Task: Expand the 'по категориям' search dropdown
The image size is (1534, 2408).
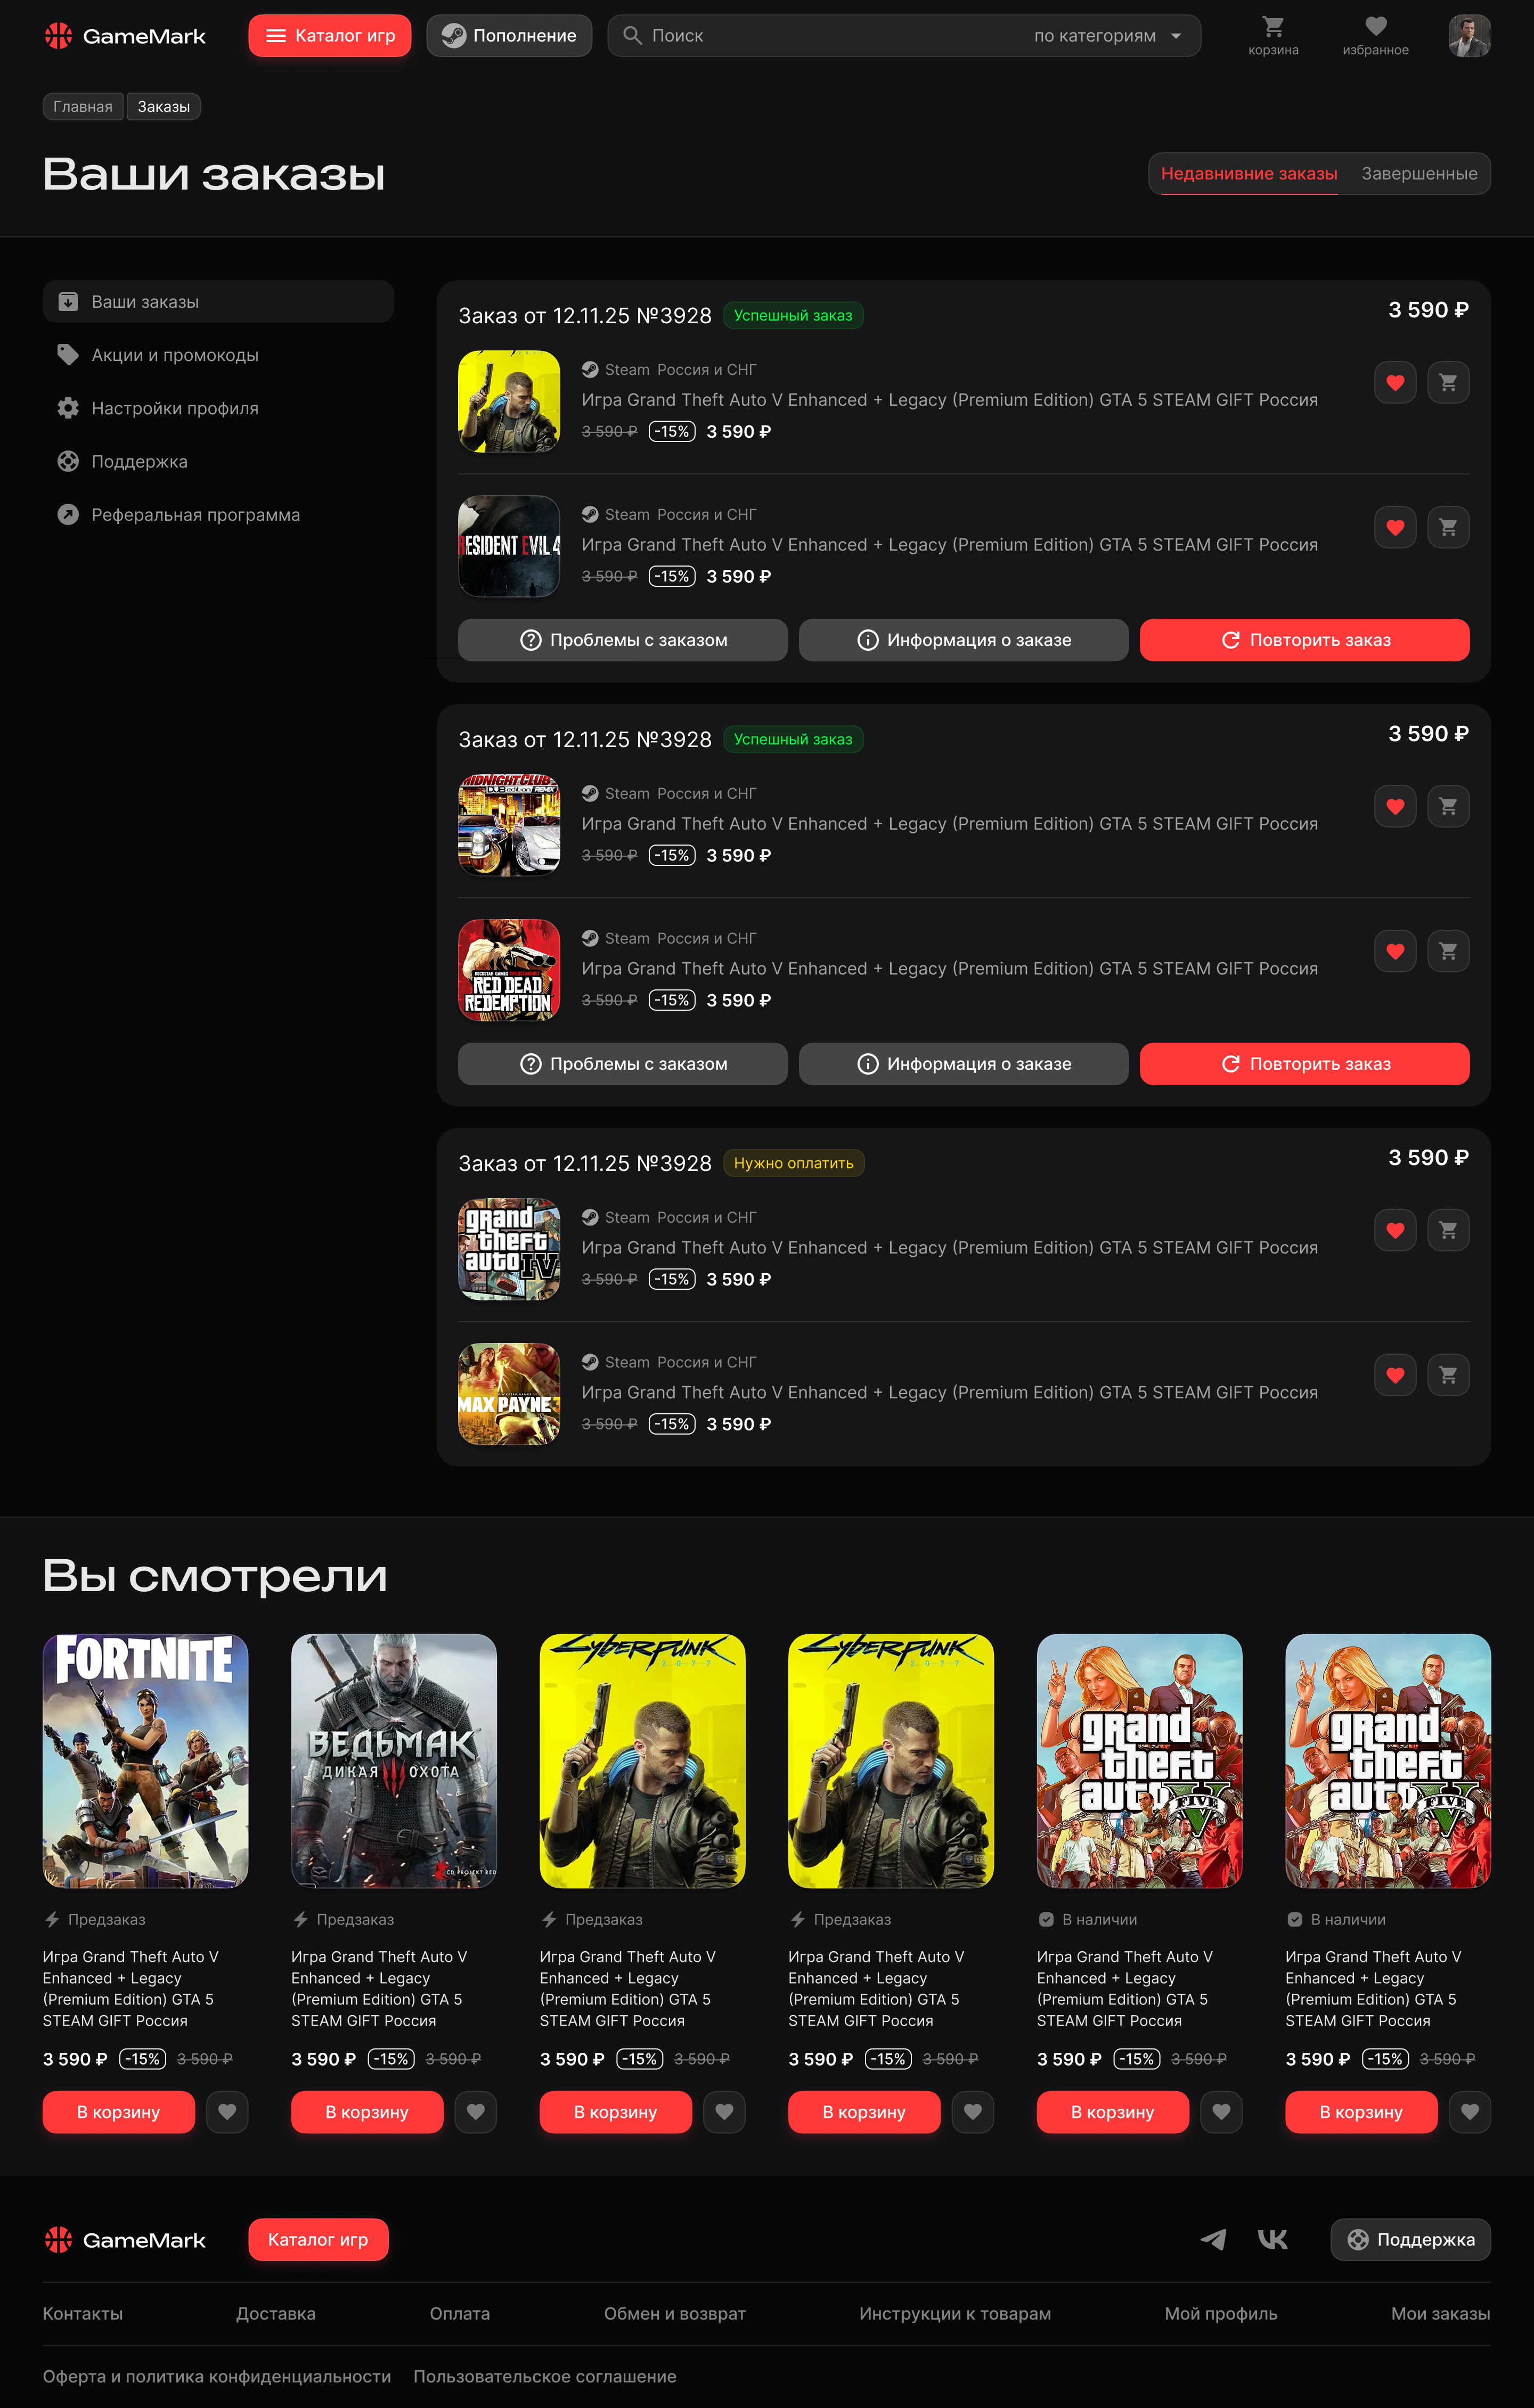Action: [1108, 36]
